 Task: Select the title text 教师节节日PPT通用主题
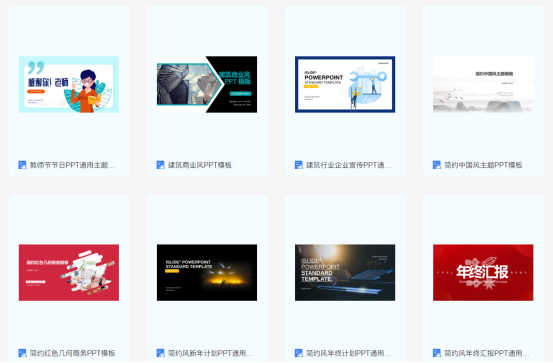[72, 165]
